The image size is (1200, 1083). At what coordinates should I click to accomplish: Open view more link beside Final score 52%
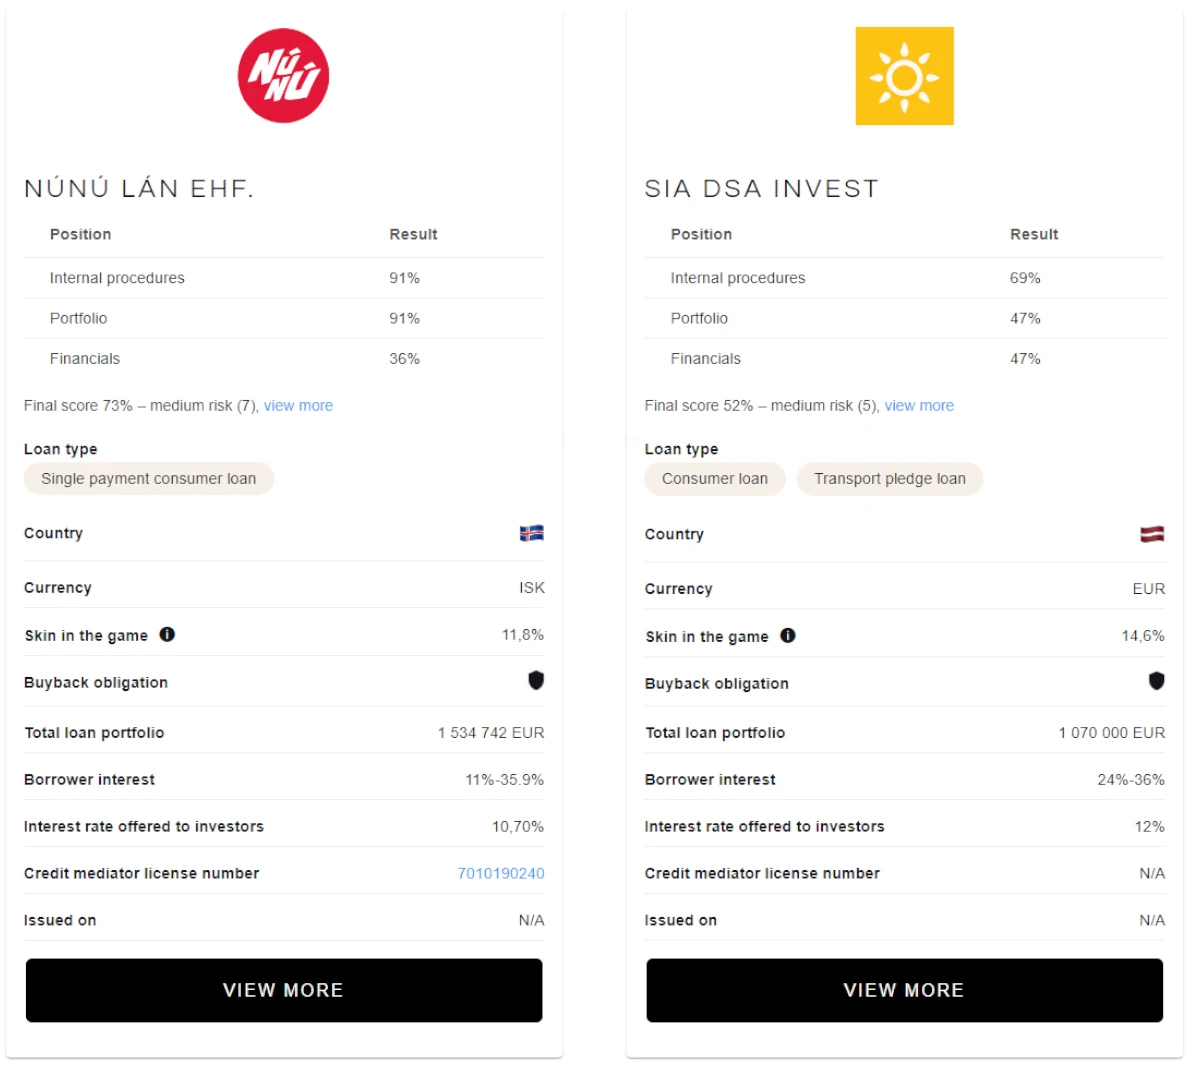(919, 405)
